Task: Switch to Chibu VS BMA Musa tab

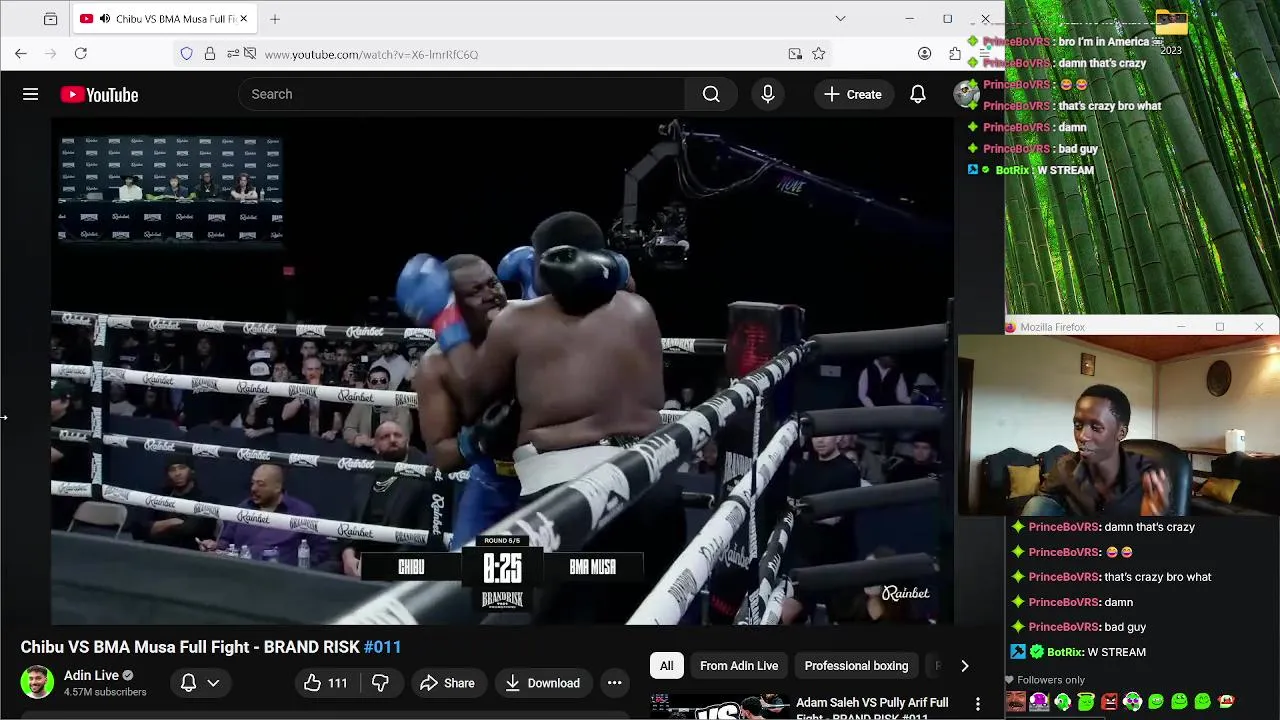Action: click(164, 19)
